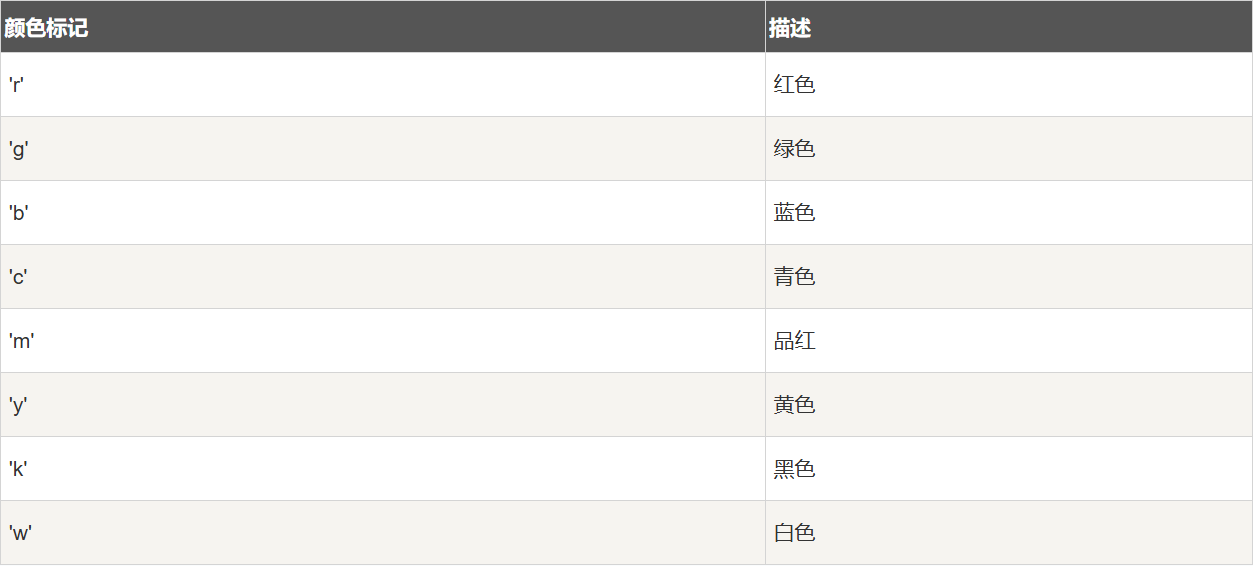Image resolution: width=1253 pixels, height=566 pixels.
Task: Select the 'g' color code cell
Action: pyautogui.click(x=18, y=149)
